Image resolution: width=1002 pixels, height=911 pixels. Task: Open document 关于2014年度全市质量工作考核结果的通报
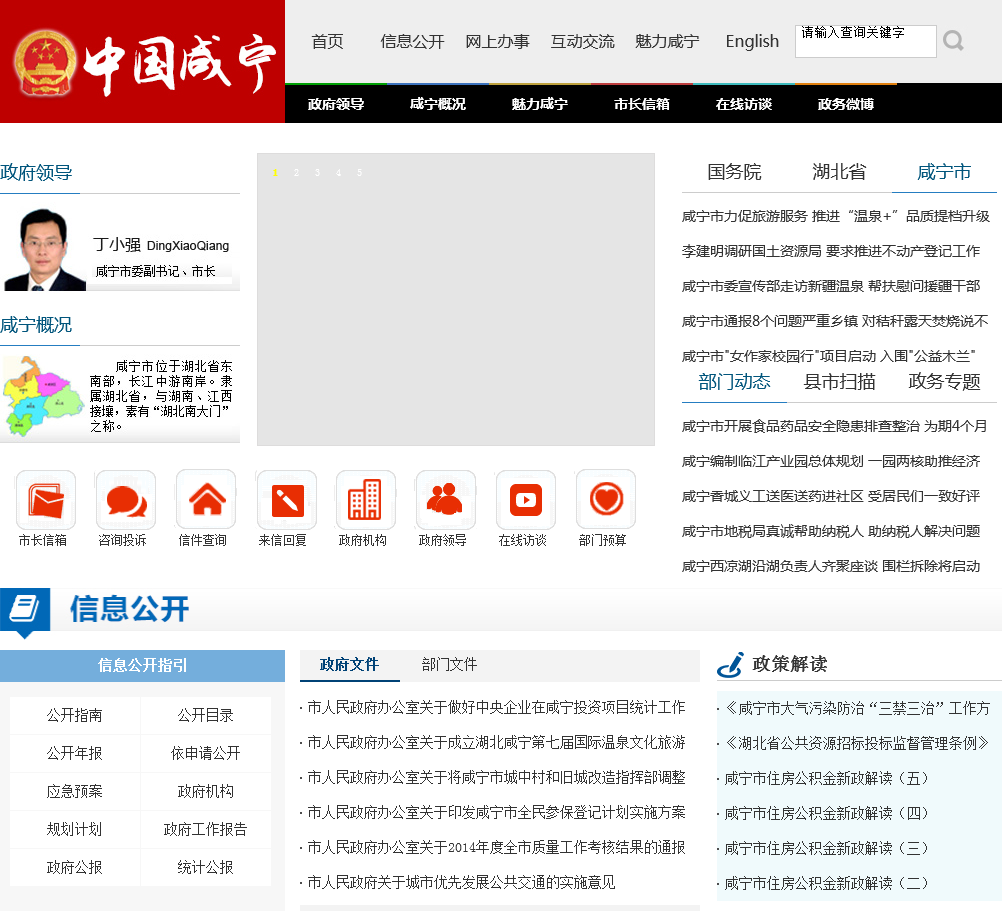(496, 848)
